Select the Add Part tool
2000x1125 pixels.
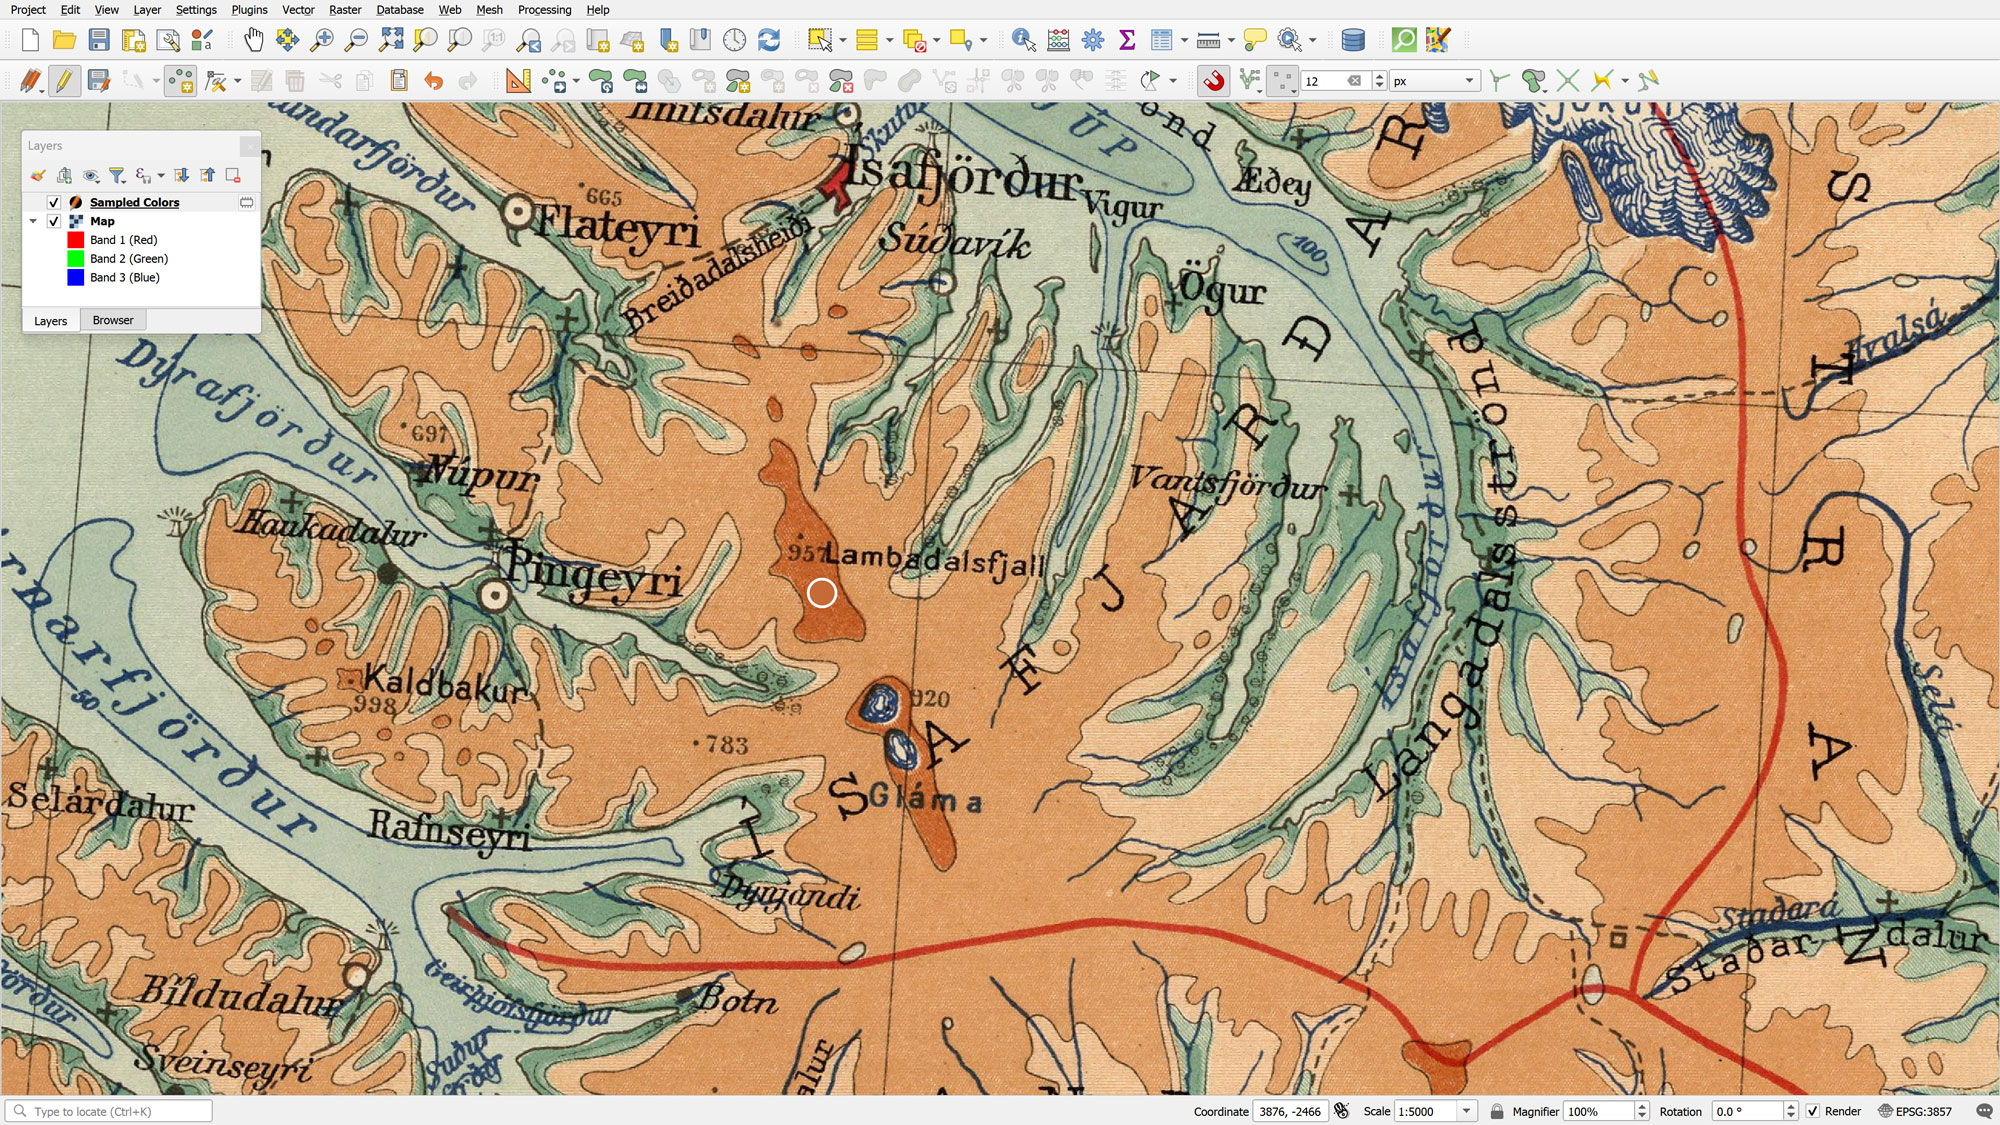tap(738, 80)
